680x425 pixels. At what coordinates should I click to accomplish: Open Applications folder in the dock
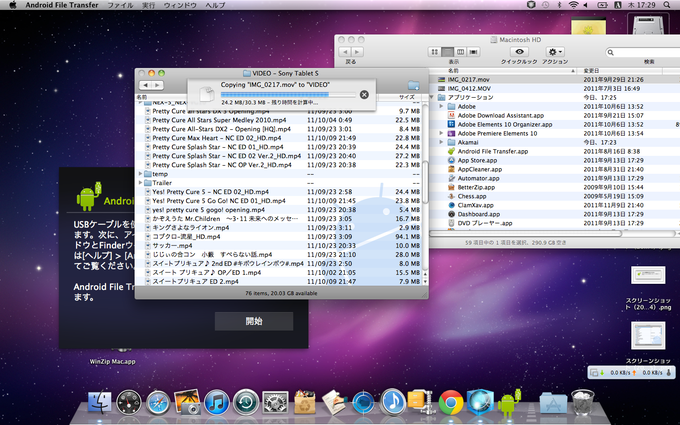pos(553,404)
